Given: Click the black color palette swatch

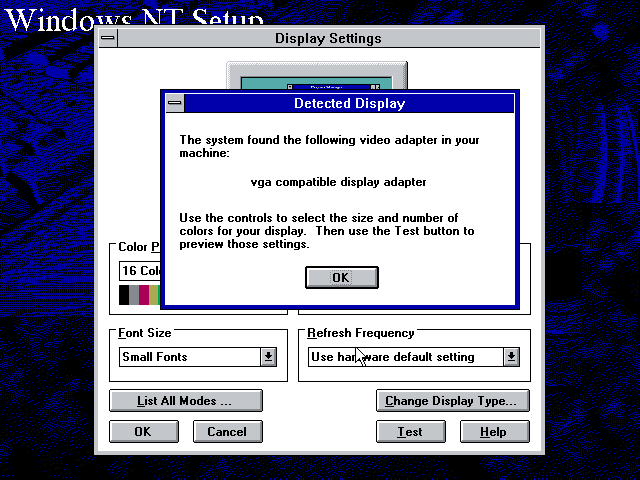Looking at the screenshot, I should click(x=124, y=295).
